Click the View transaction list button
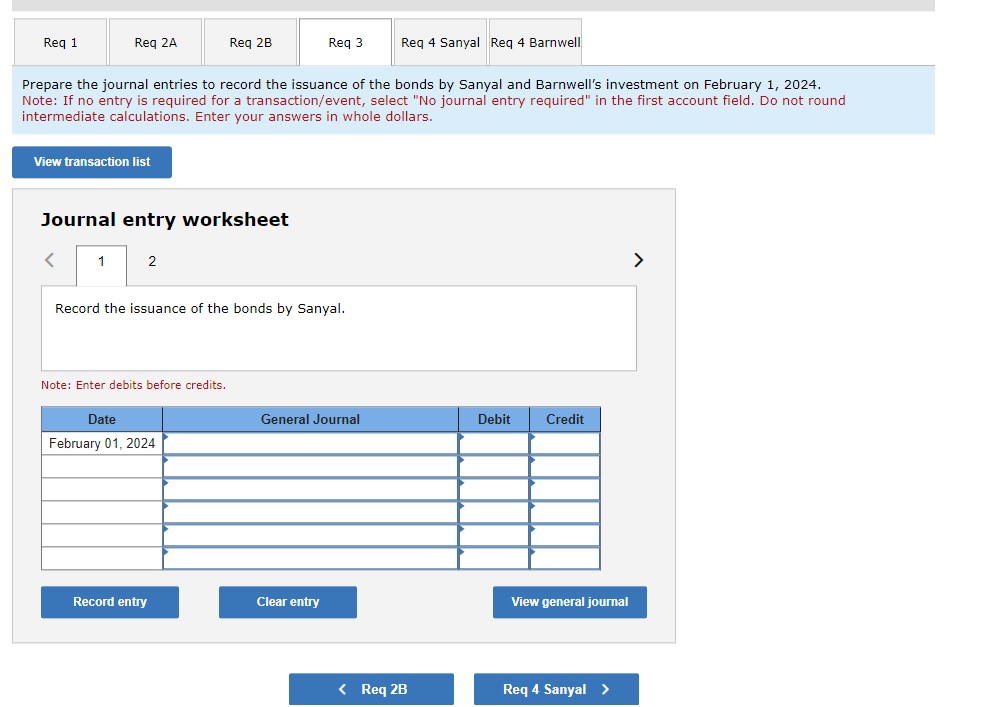This screenshot has height=707, width=1000. coord(92,161)
